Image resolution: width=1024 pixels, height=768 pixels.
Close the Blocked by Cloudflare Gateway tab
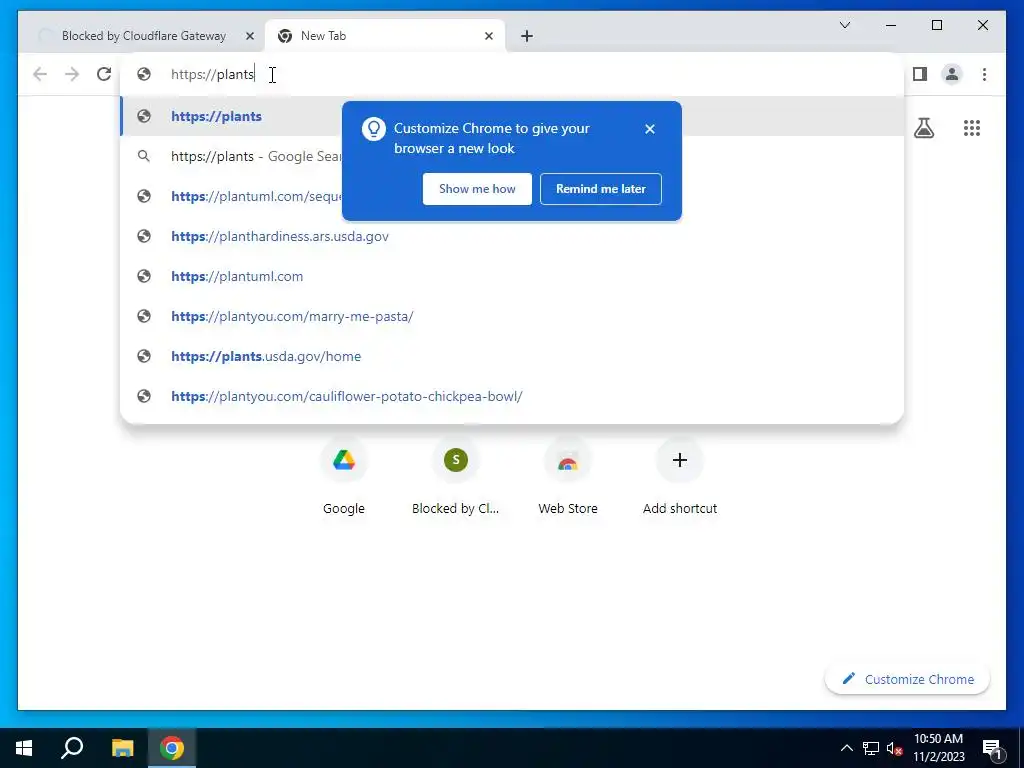point(249,36)
